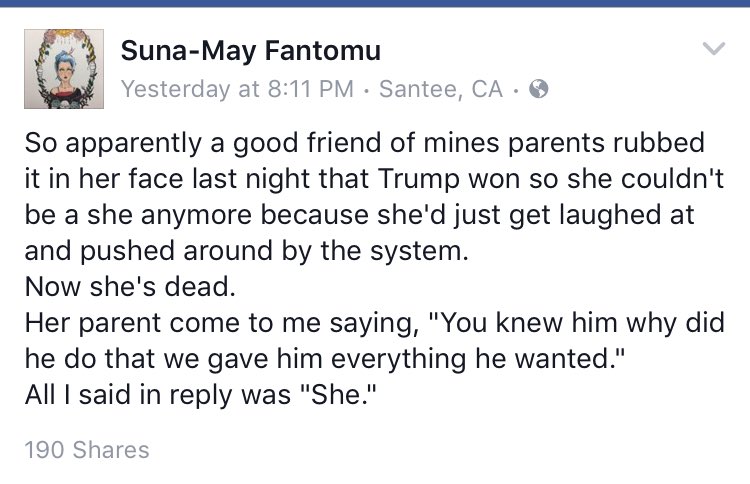Select the Santee, CA location link
750x484 pixels.
point(441,89)
